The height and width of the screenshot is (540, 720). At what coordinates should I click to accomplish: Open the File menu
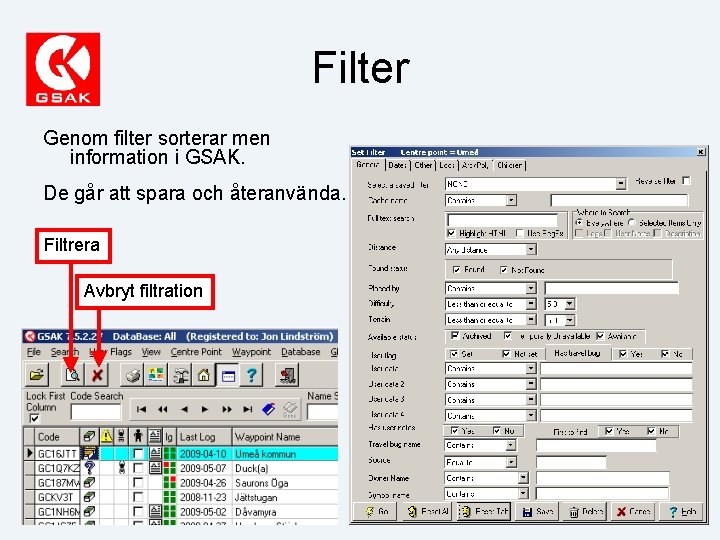point(34,352)
